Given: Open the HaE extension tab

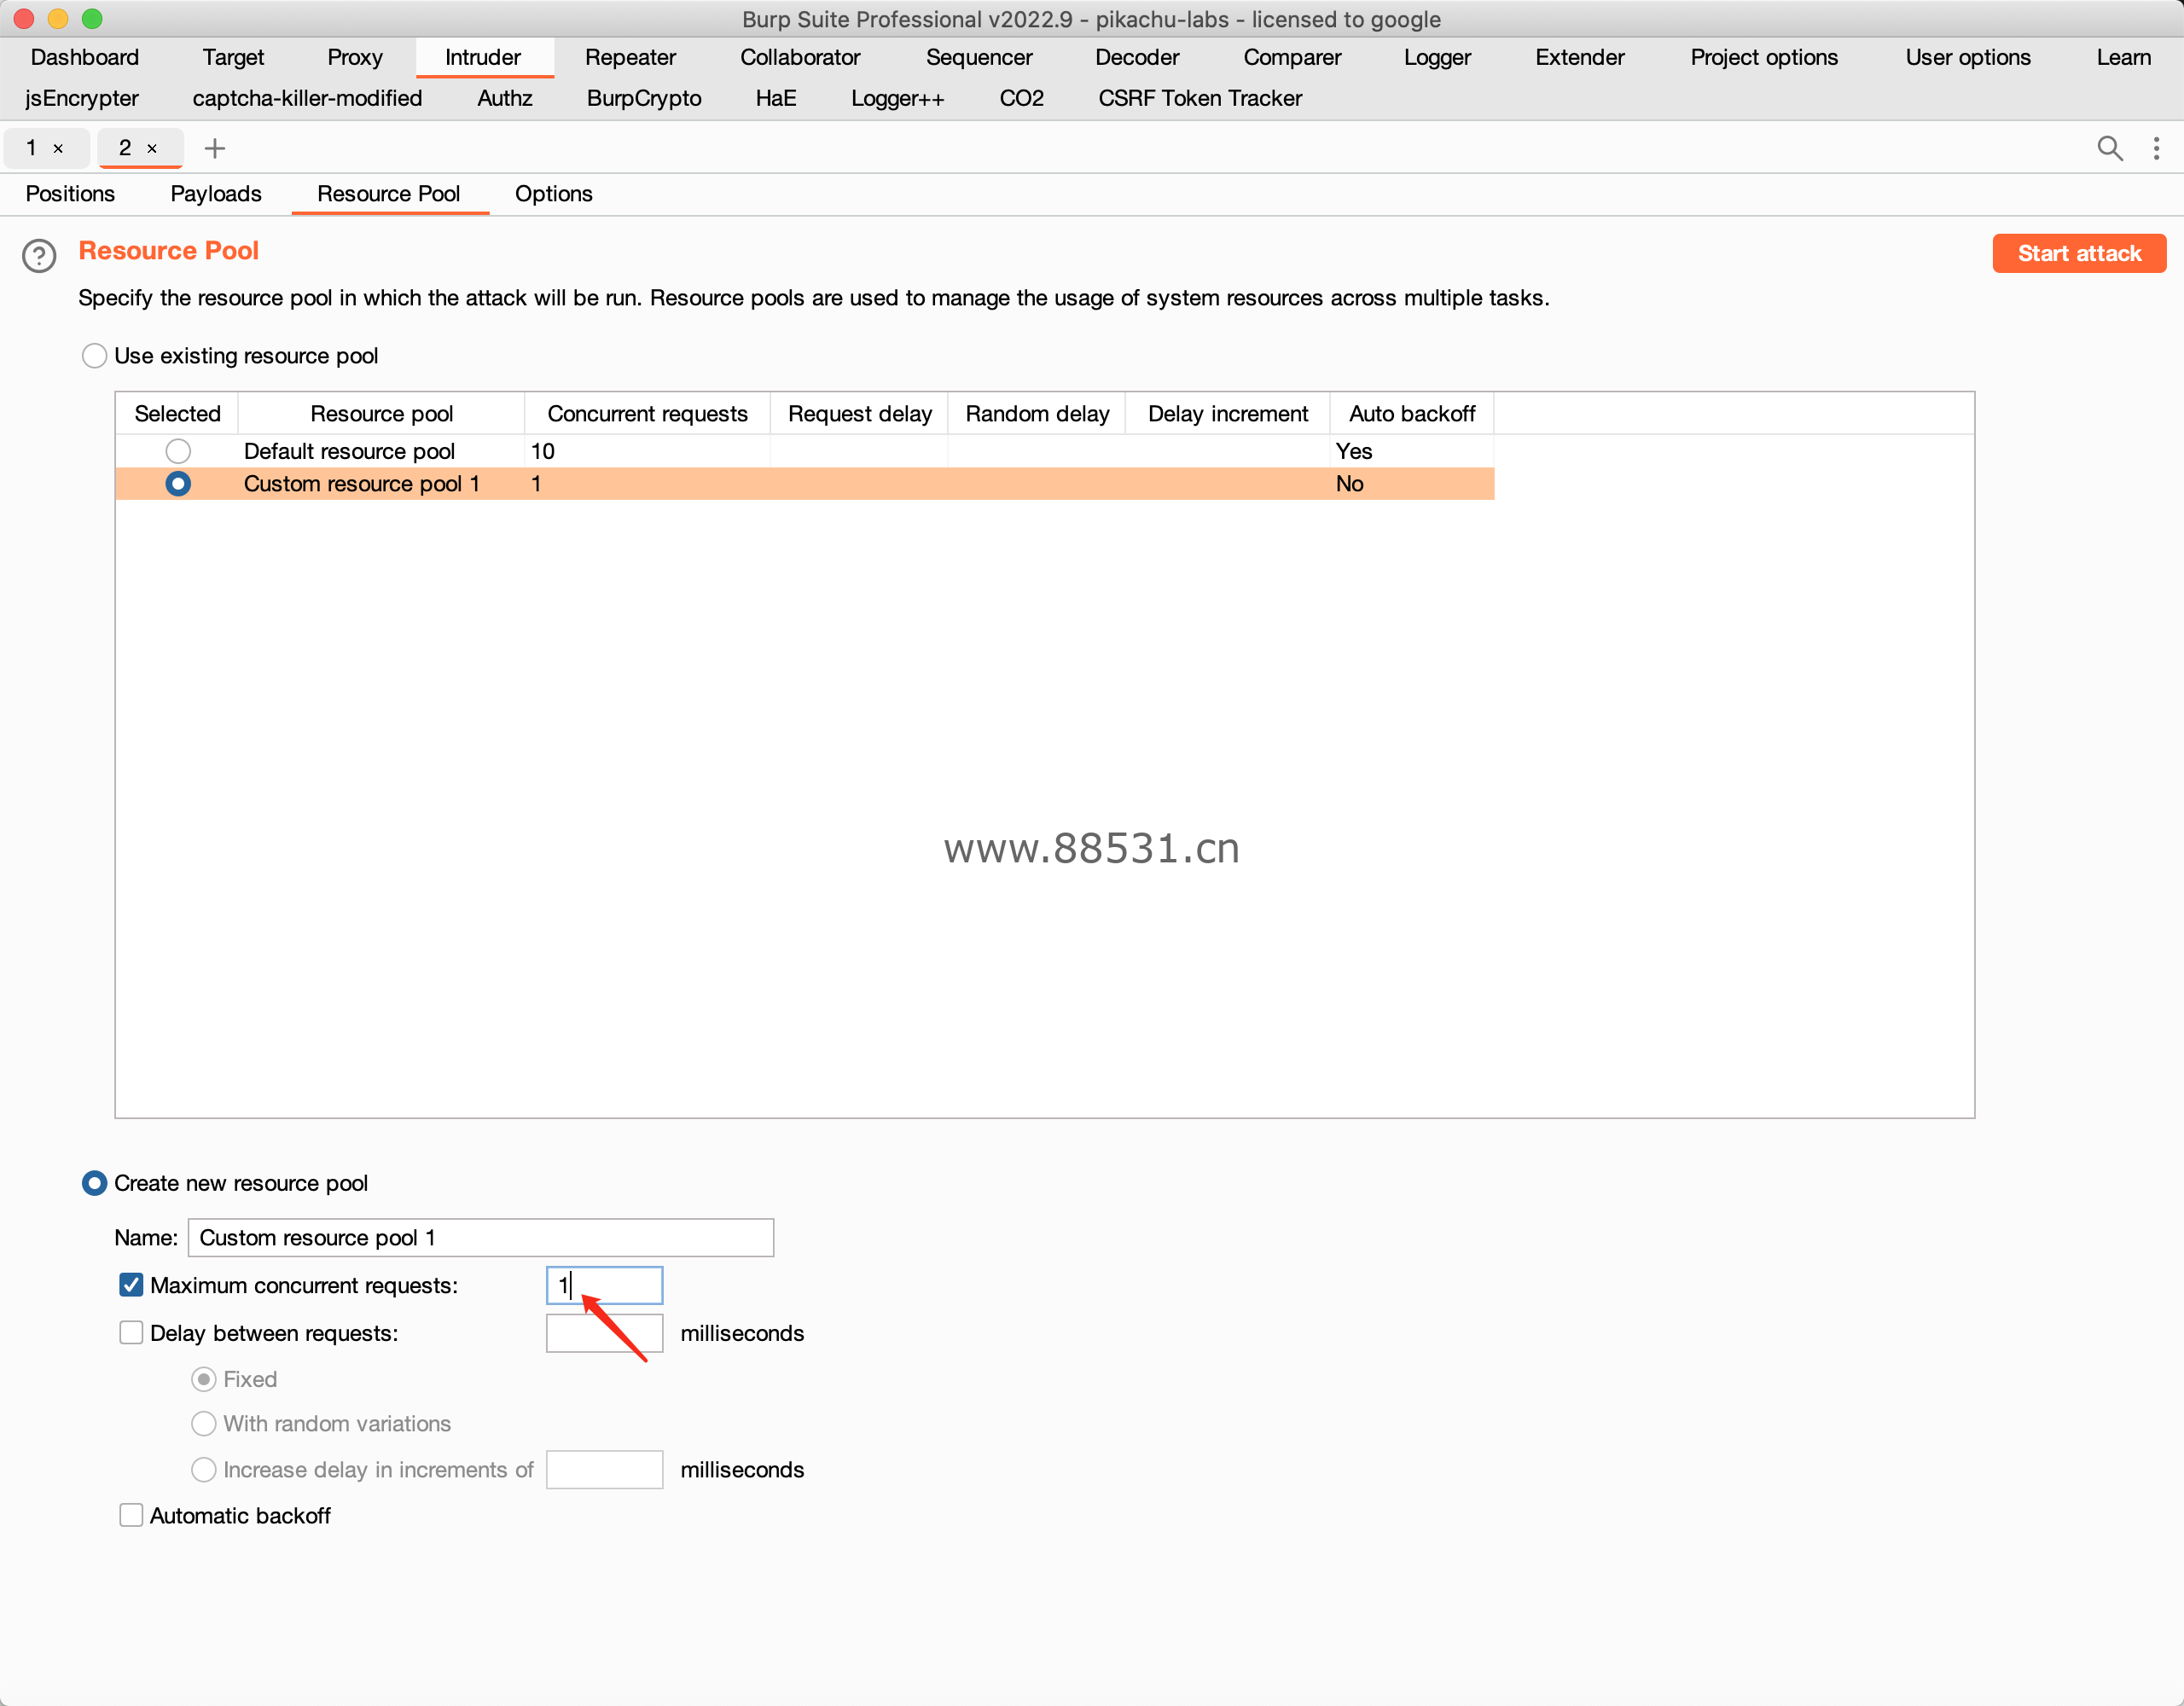Looking at the screenshot, I should (776, 98).
